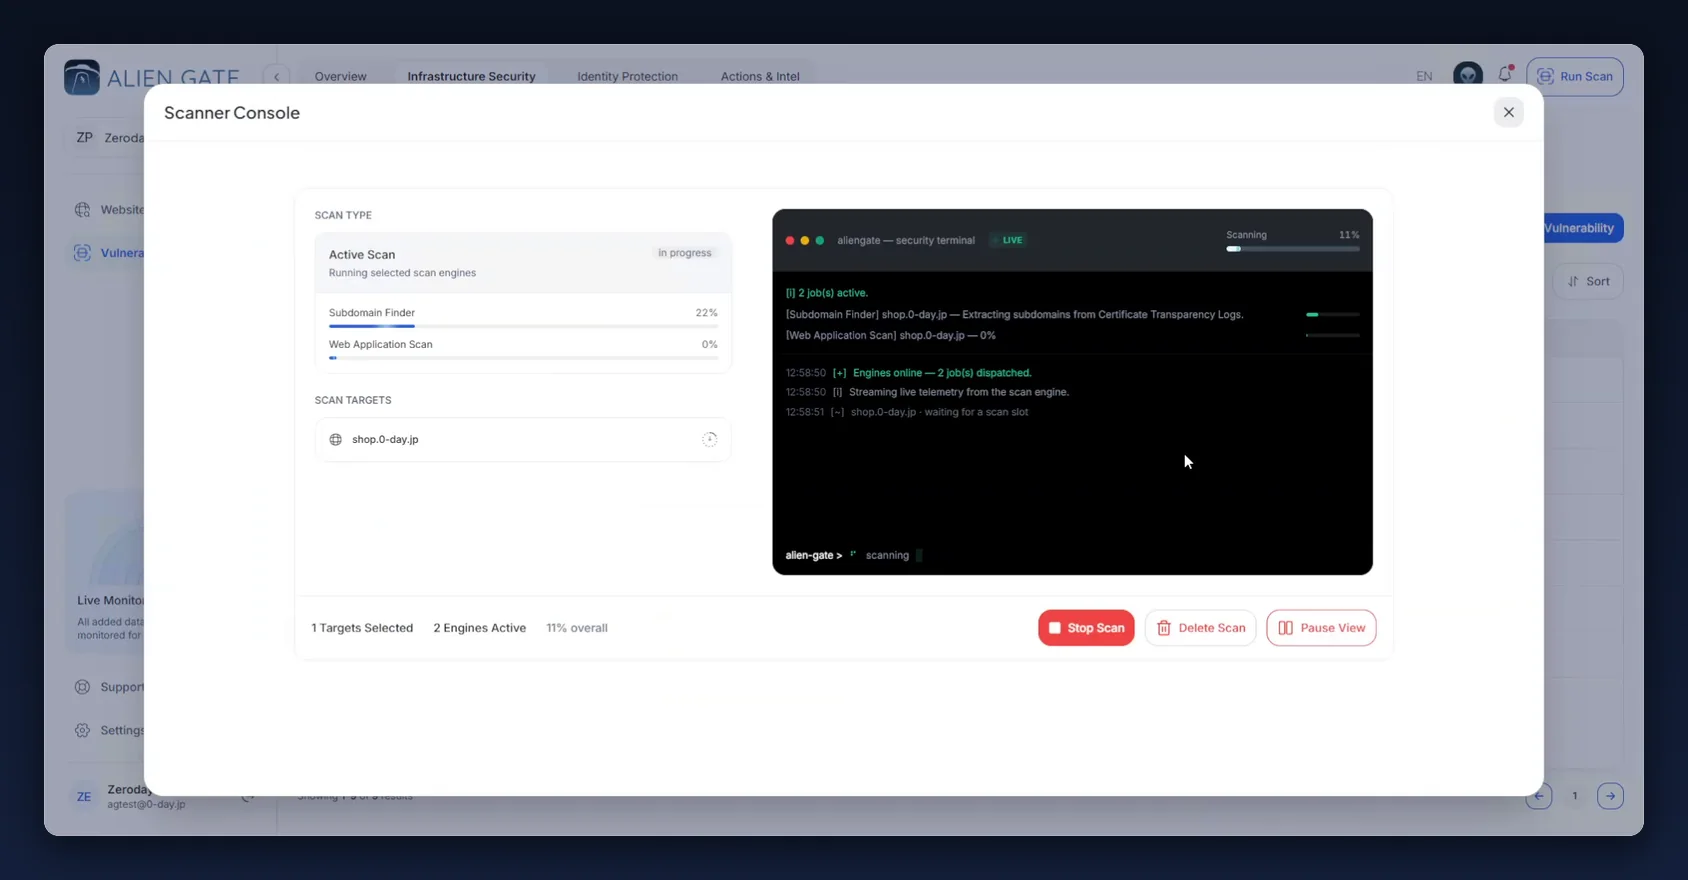Click the '11% overall' text
Image resolution: width=1688 pixels, height=880 pixels.
pyautogui.click(x=577, y=628)
